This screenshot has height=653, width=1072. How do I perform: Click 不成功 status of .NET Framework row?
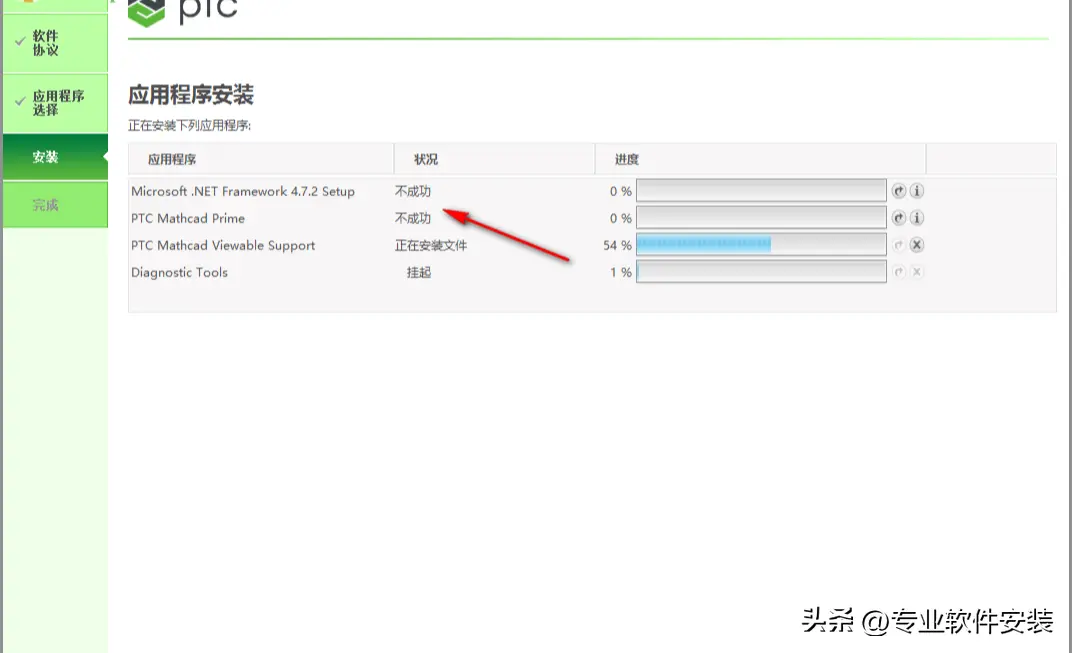[x=413, y=191]
